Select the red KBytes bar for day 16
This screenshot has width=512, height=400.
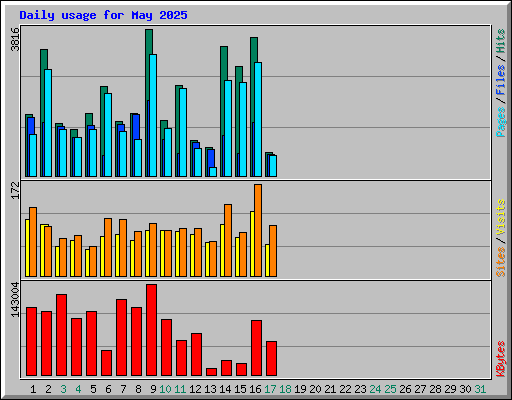tap(256, 348)
